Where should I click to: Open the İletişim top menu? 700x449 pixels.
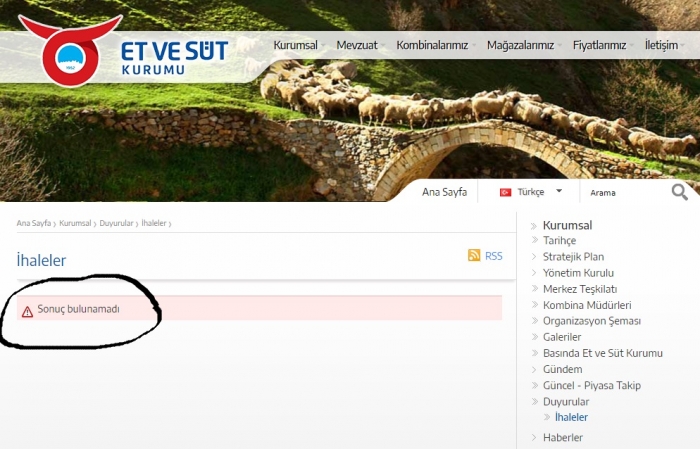coord(661,45)
